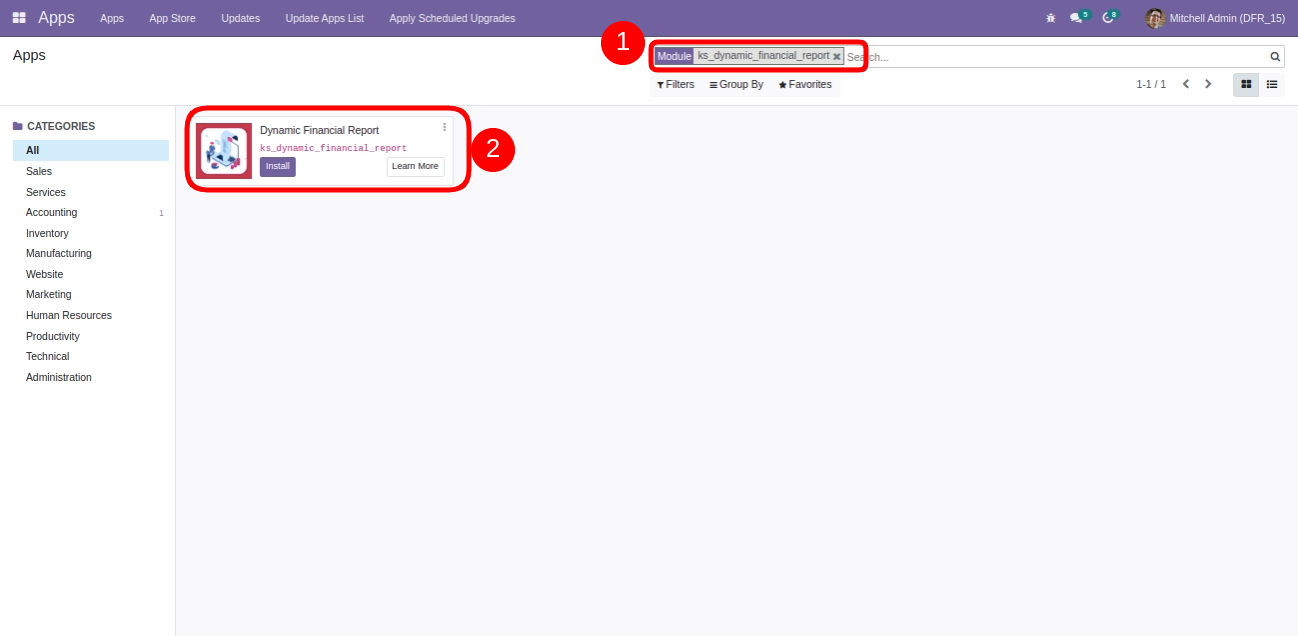Open the Favorites dropdown

(x=805, y=85)
